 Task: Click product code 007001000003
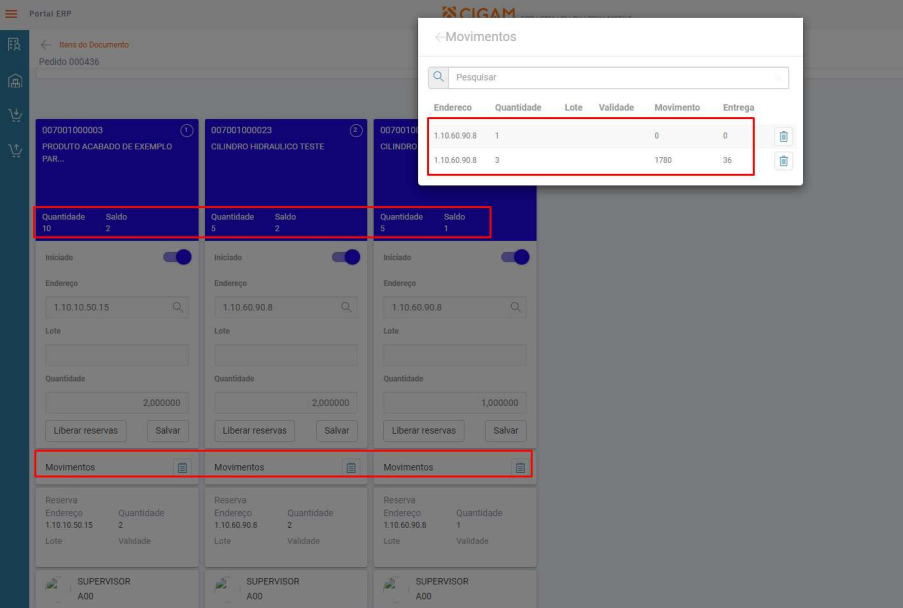[73, 130]
